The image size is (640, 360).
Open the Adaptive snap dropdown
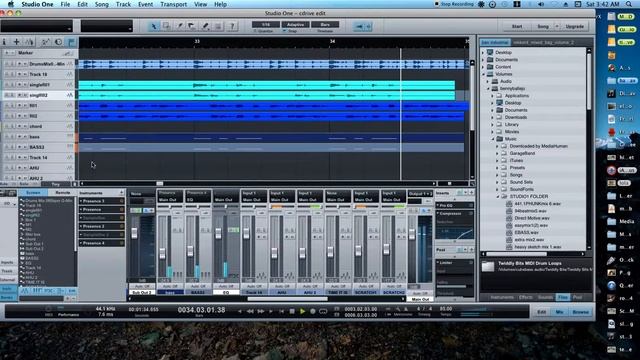[x=295, y=24]
